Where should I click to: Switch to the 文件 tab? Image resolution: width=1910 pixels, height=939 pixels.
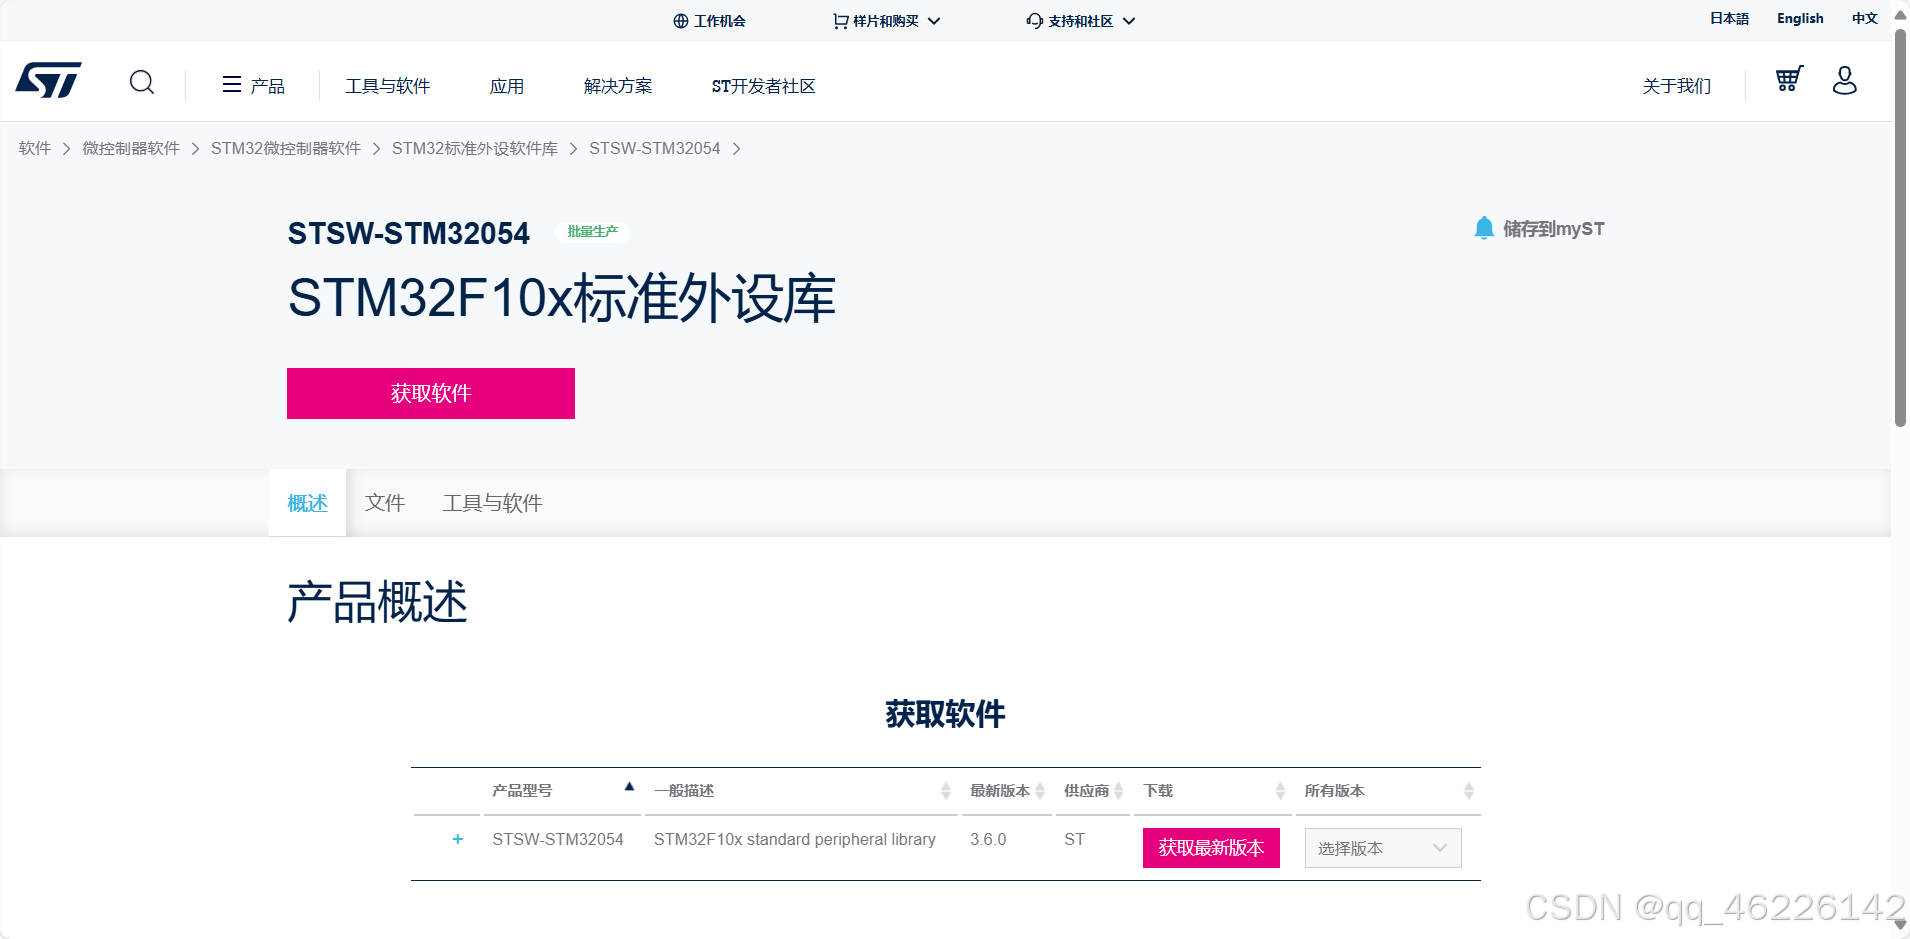[x=385, y=503]
